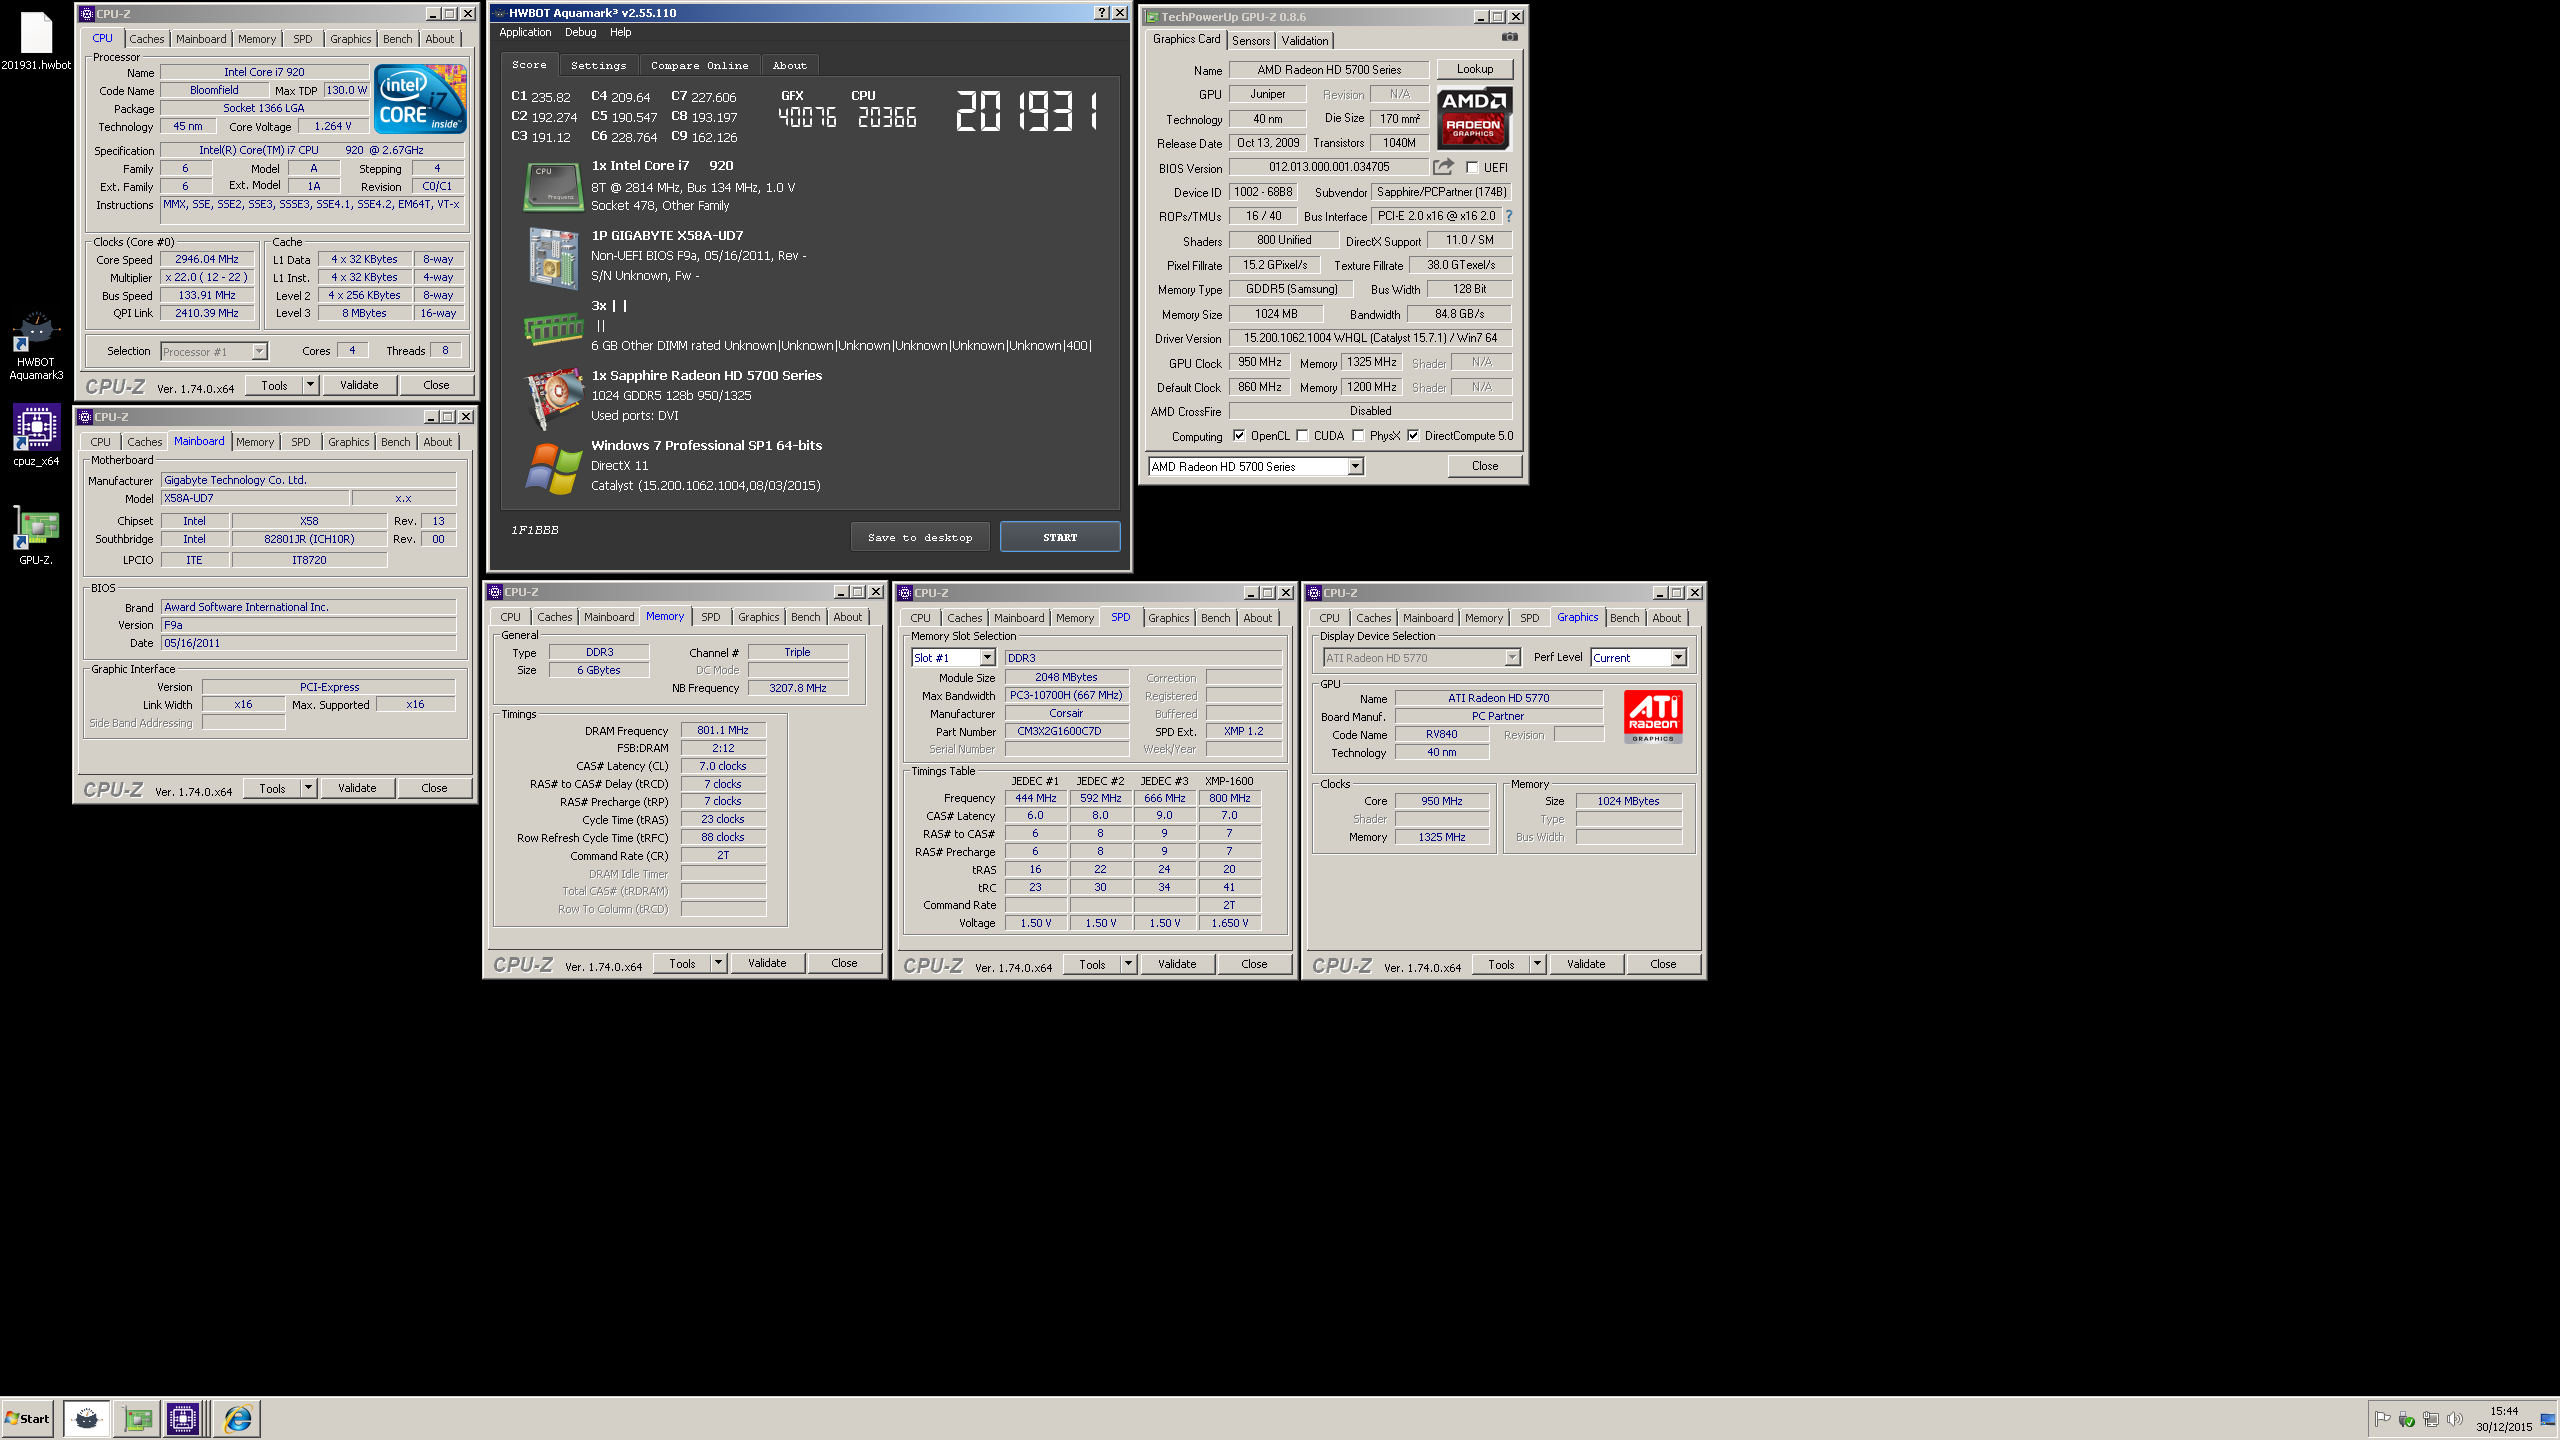Toggle the DirectCompute 5.0 checkbox
The width and height of the screenshot is (2560, 1440).
tap(1413, 436)
